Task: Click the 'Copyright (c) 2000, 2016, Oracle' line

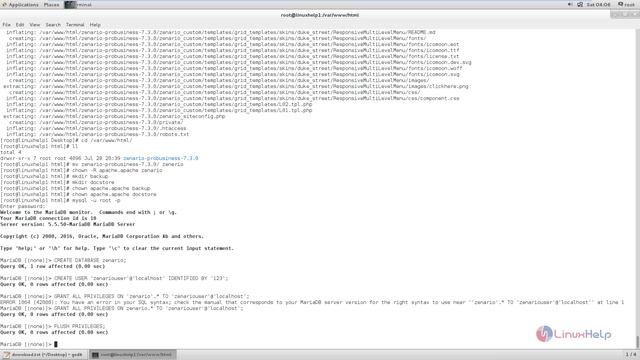Action: [x=102, y=236]
